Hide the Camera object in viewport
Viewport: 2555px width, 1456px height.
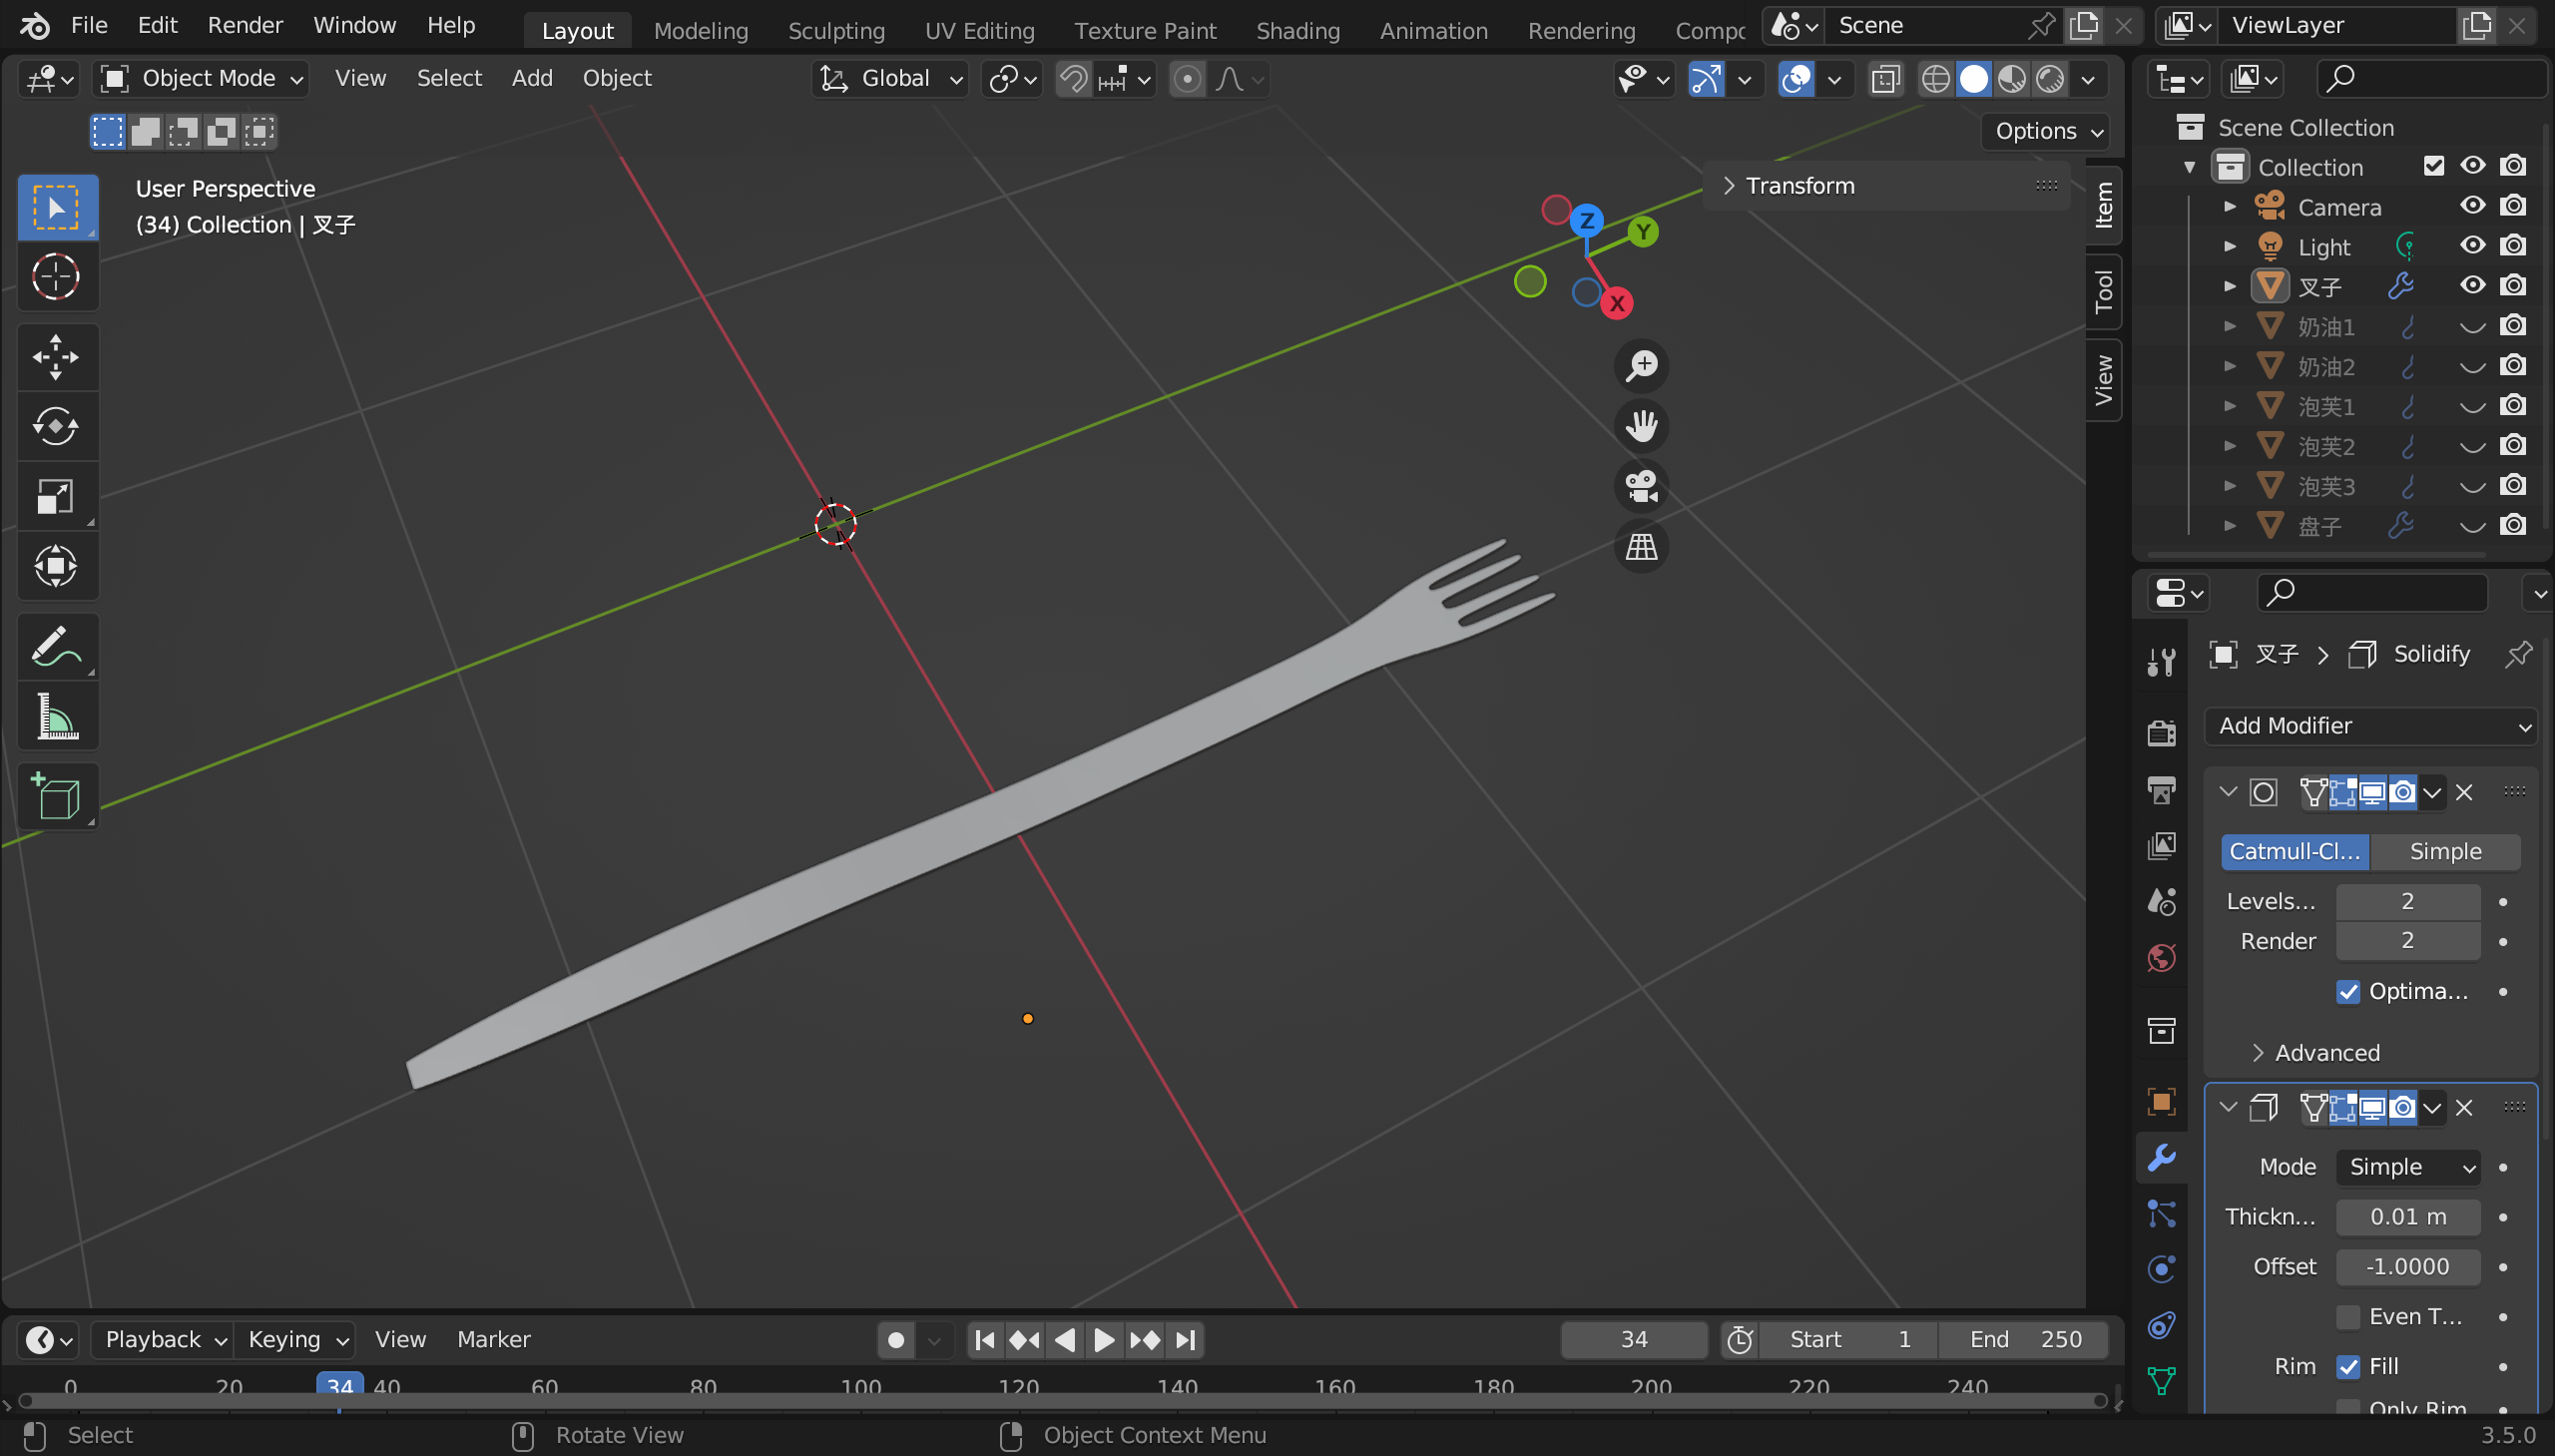point(2472,206)
